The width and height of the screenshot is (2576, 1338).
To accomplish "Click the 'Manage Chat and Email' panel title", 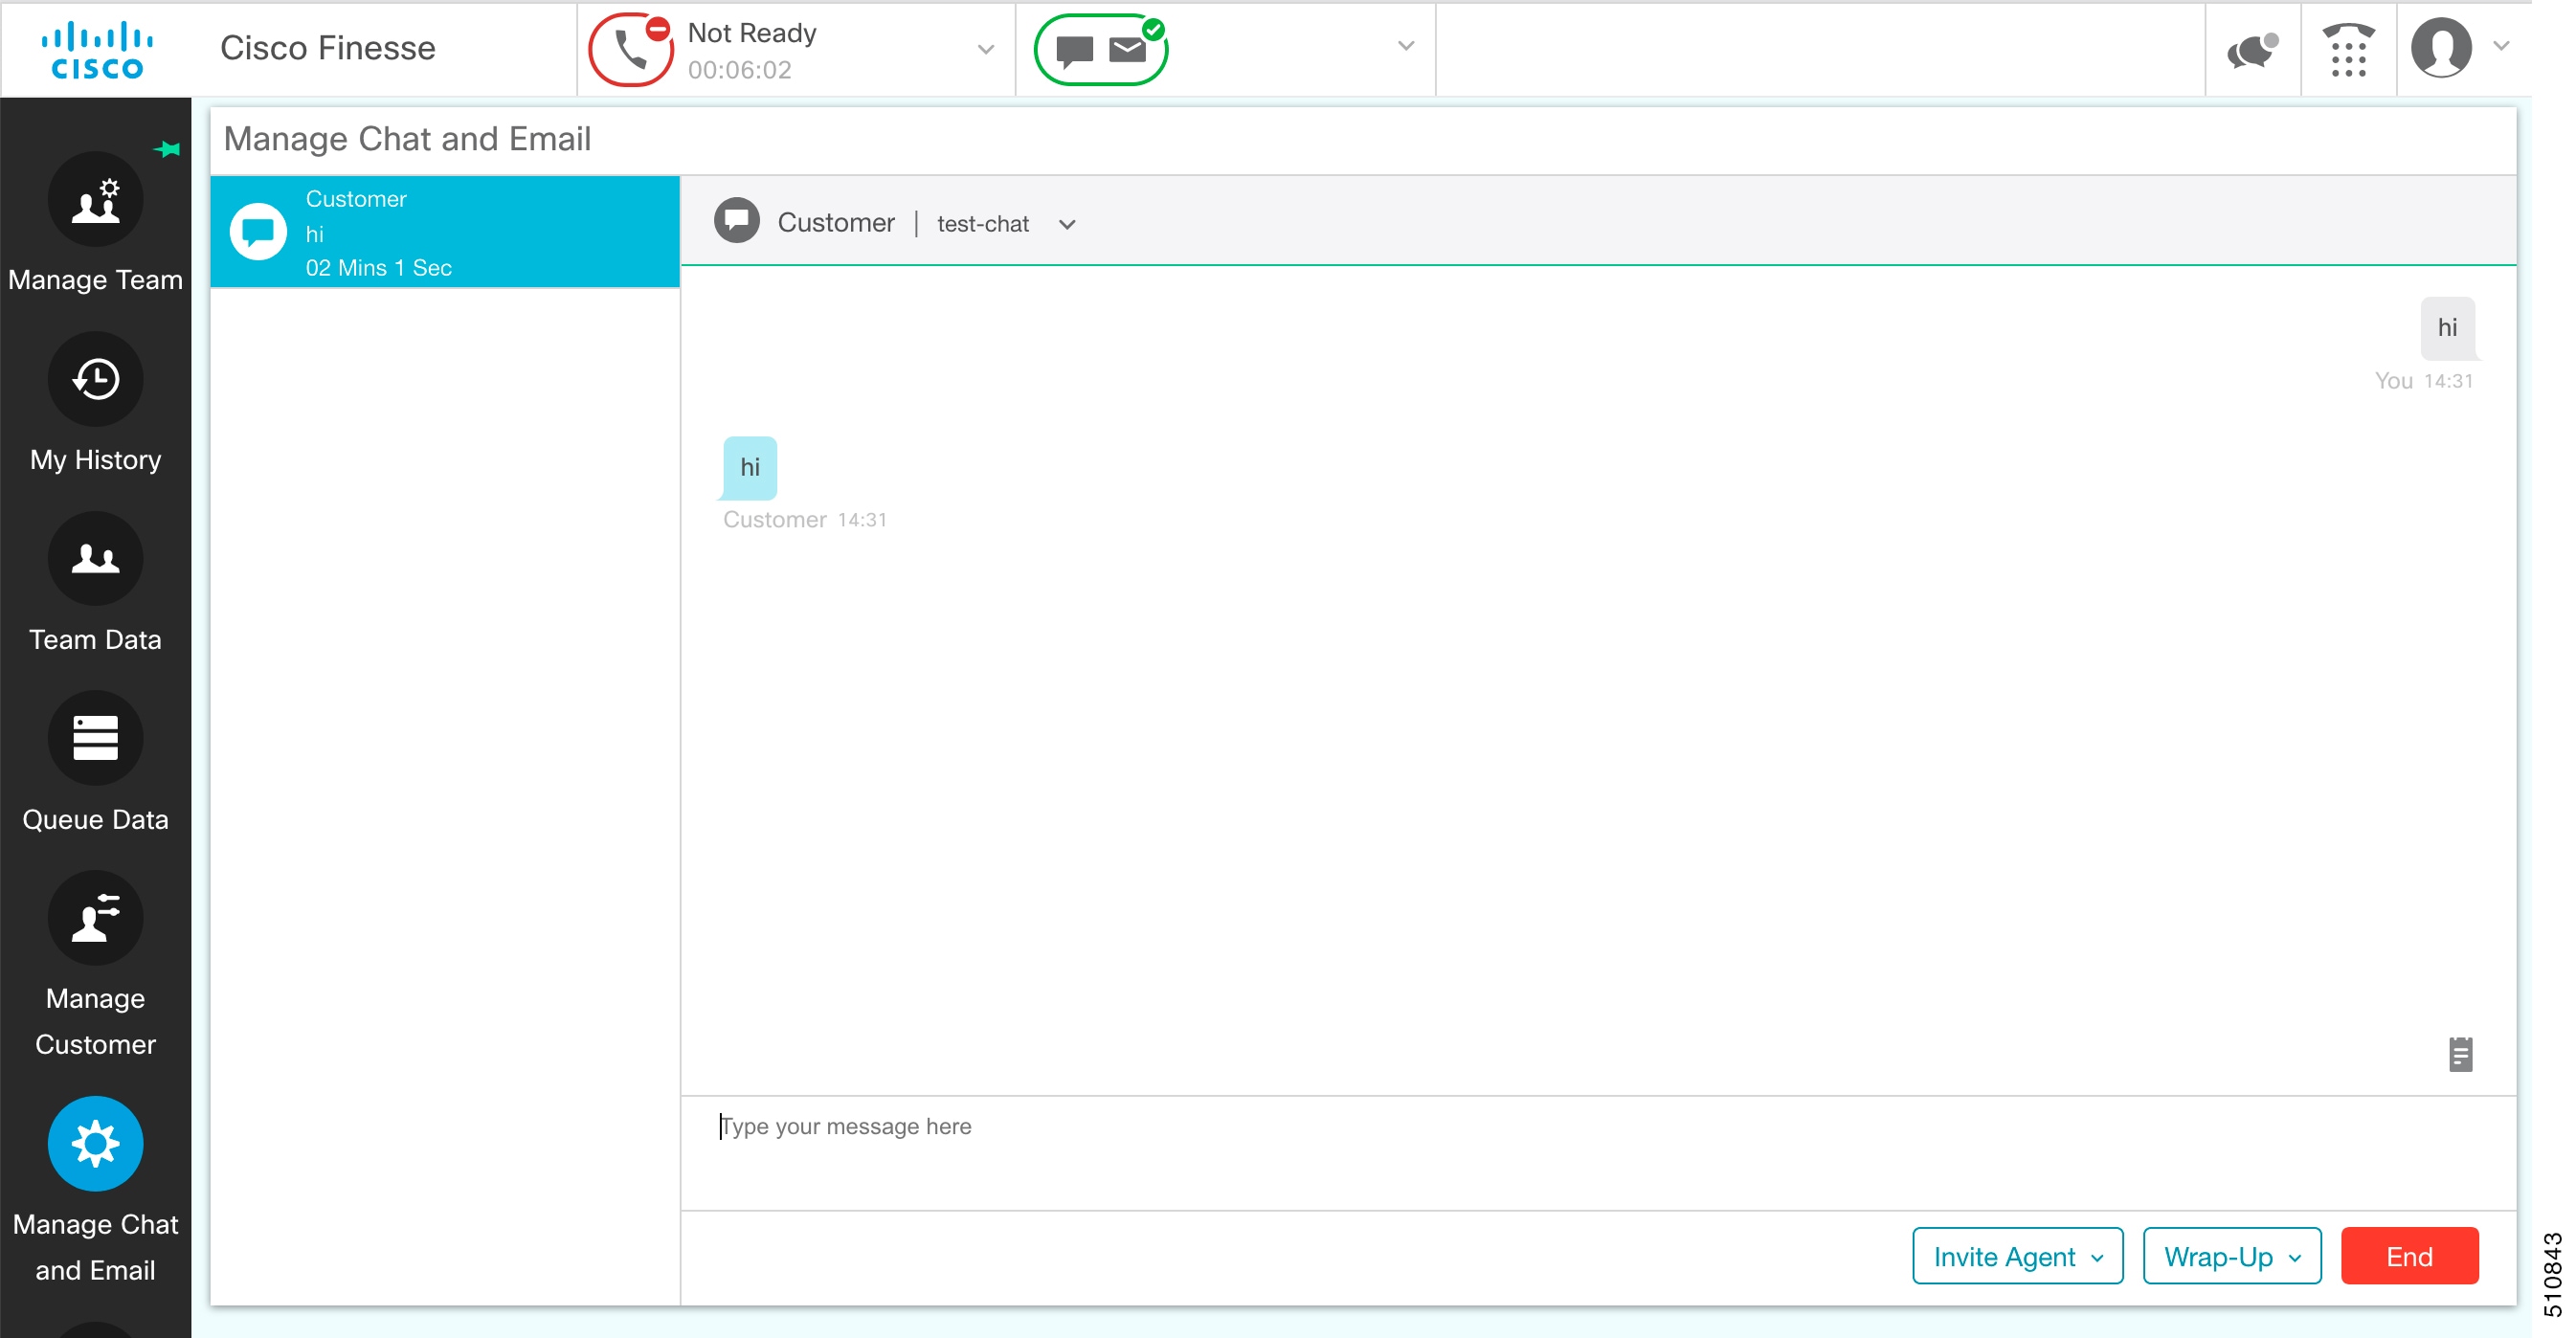I will coord(408,139).
